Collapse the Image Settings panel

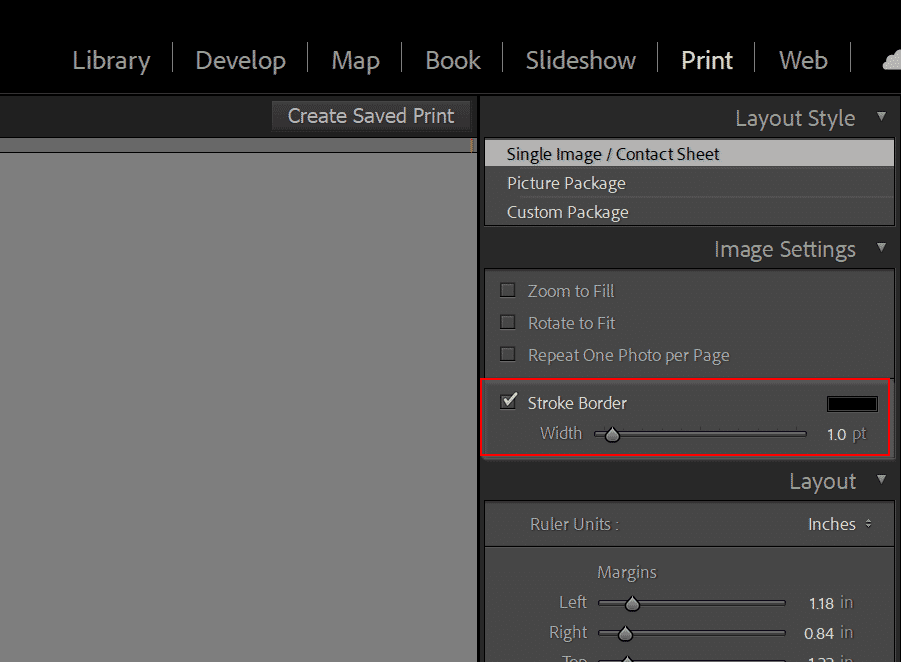tap(883, 248)
